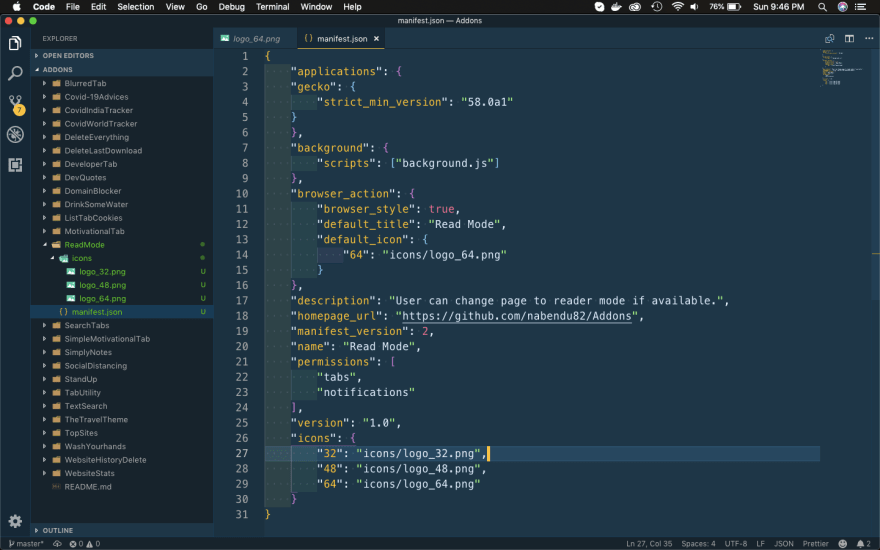The height and width of the screenshot is (550, 880).
Task: Change language mode JSON in status bar
Action: point(783,543)
